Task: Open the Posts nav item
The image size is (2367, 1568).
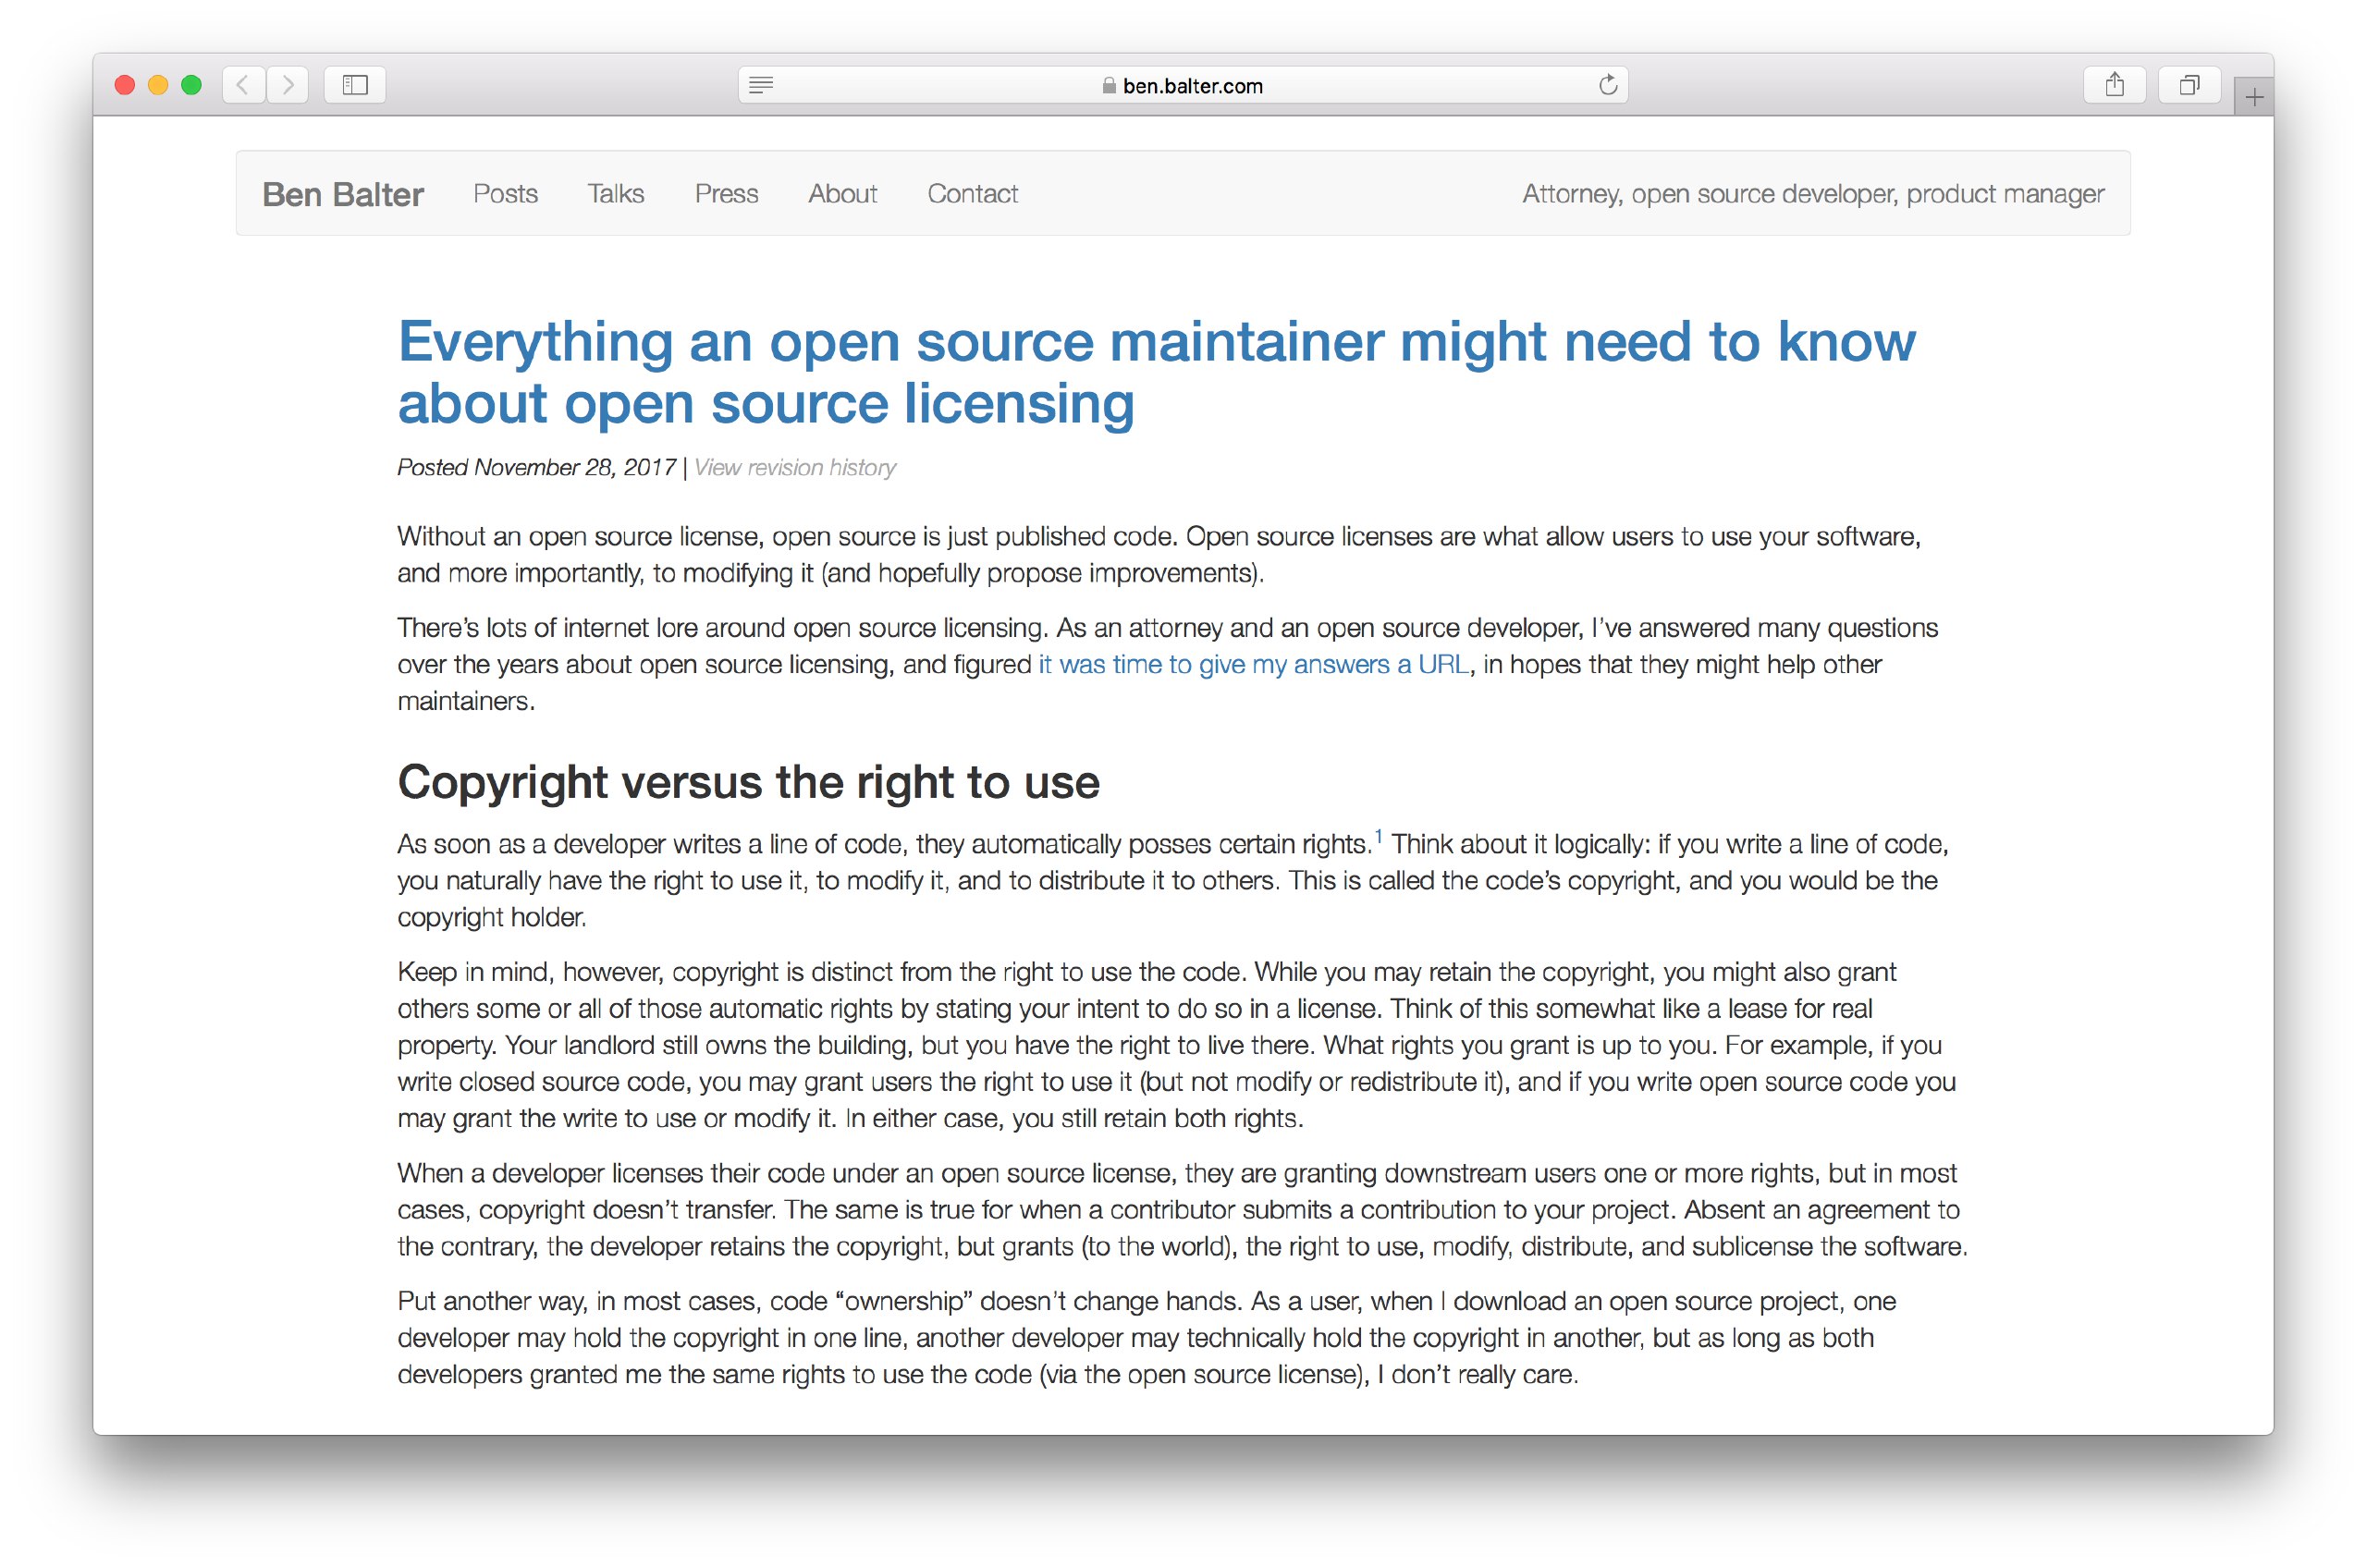Action: point(505,194)
